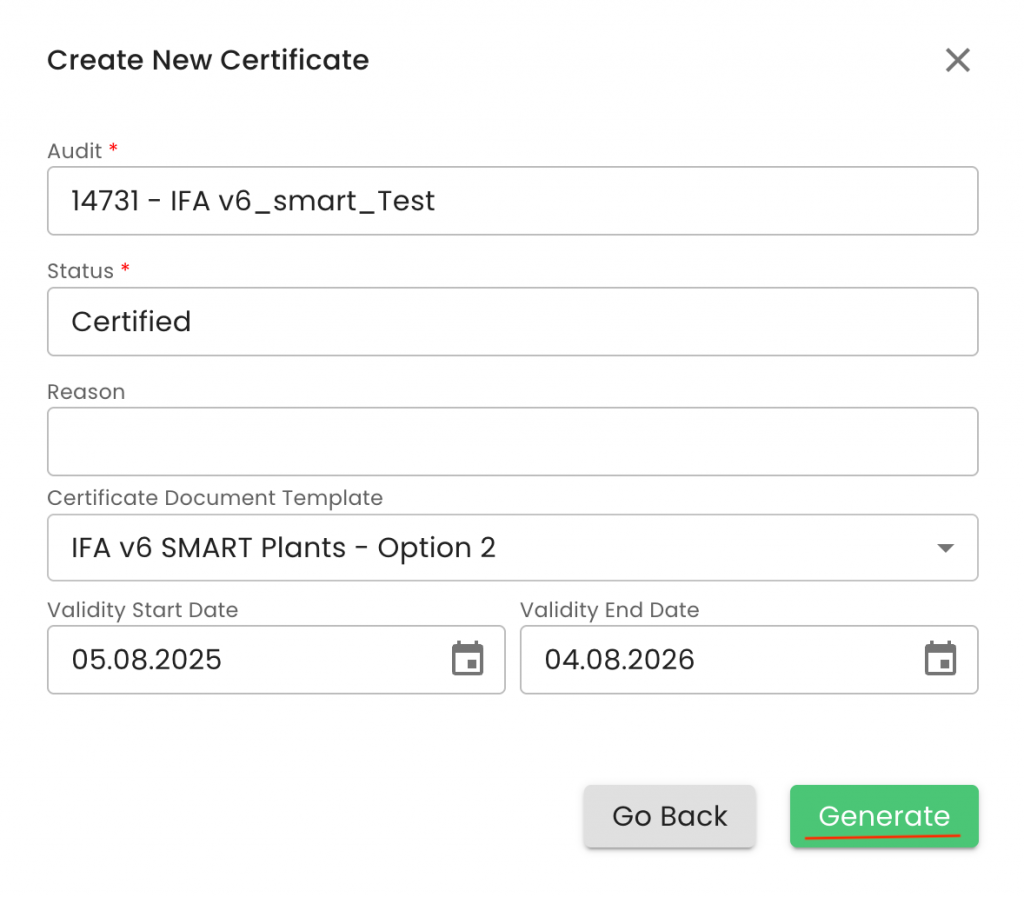Click the Create New Certificate dialog title

pyautogui.click(x=208, y=61)
